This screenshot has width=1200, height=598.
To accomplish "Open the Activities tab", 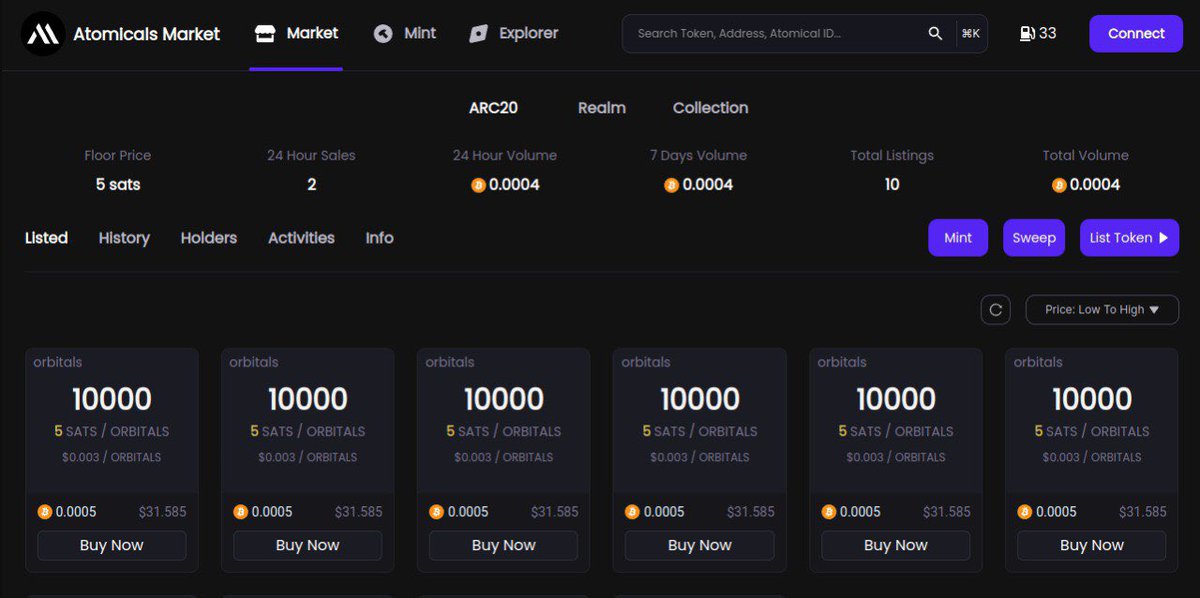I will pyautogui.click(x=301, y=238).
